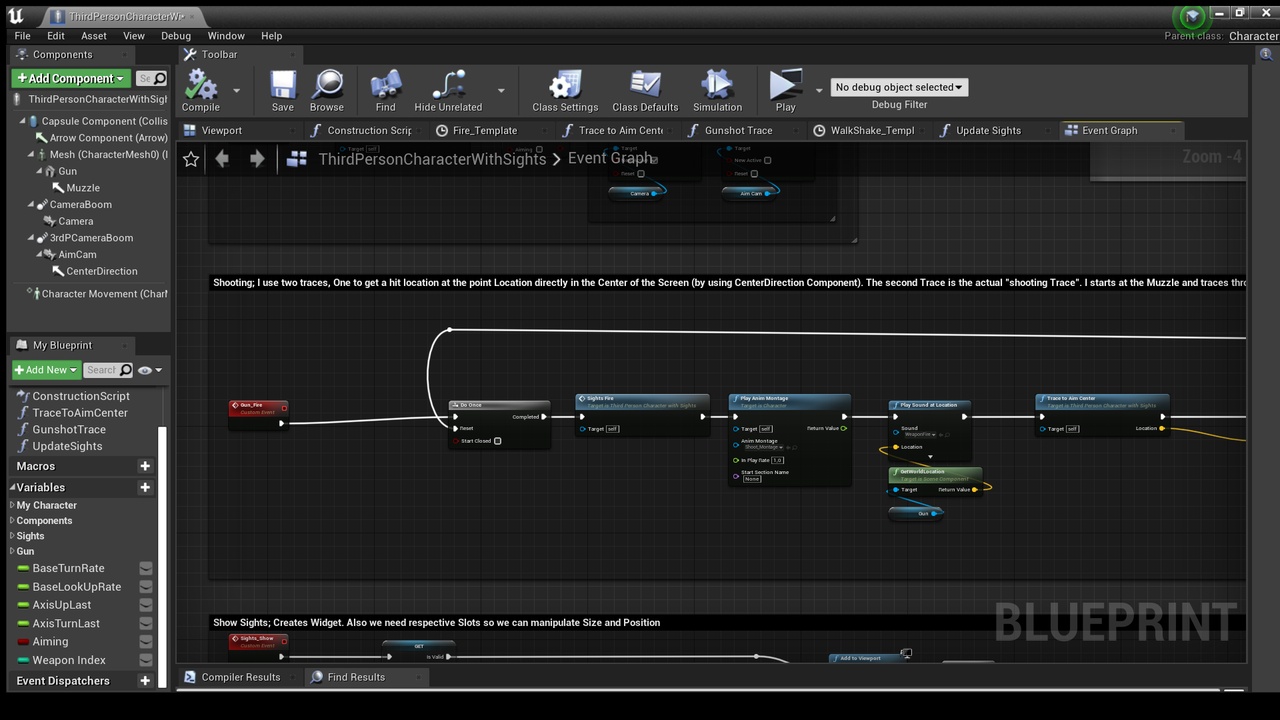This screenshot has height=720, width=1280.
Task: Click the Add New button in My Blueprint
Action: (x=45, y=370)
